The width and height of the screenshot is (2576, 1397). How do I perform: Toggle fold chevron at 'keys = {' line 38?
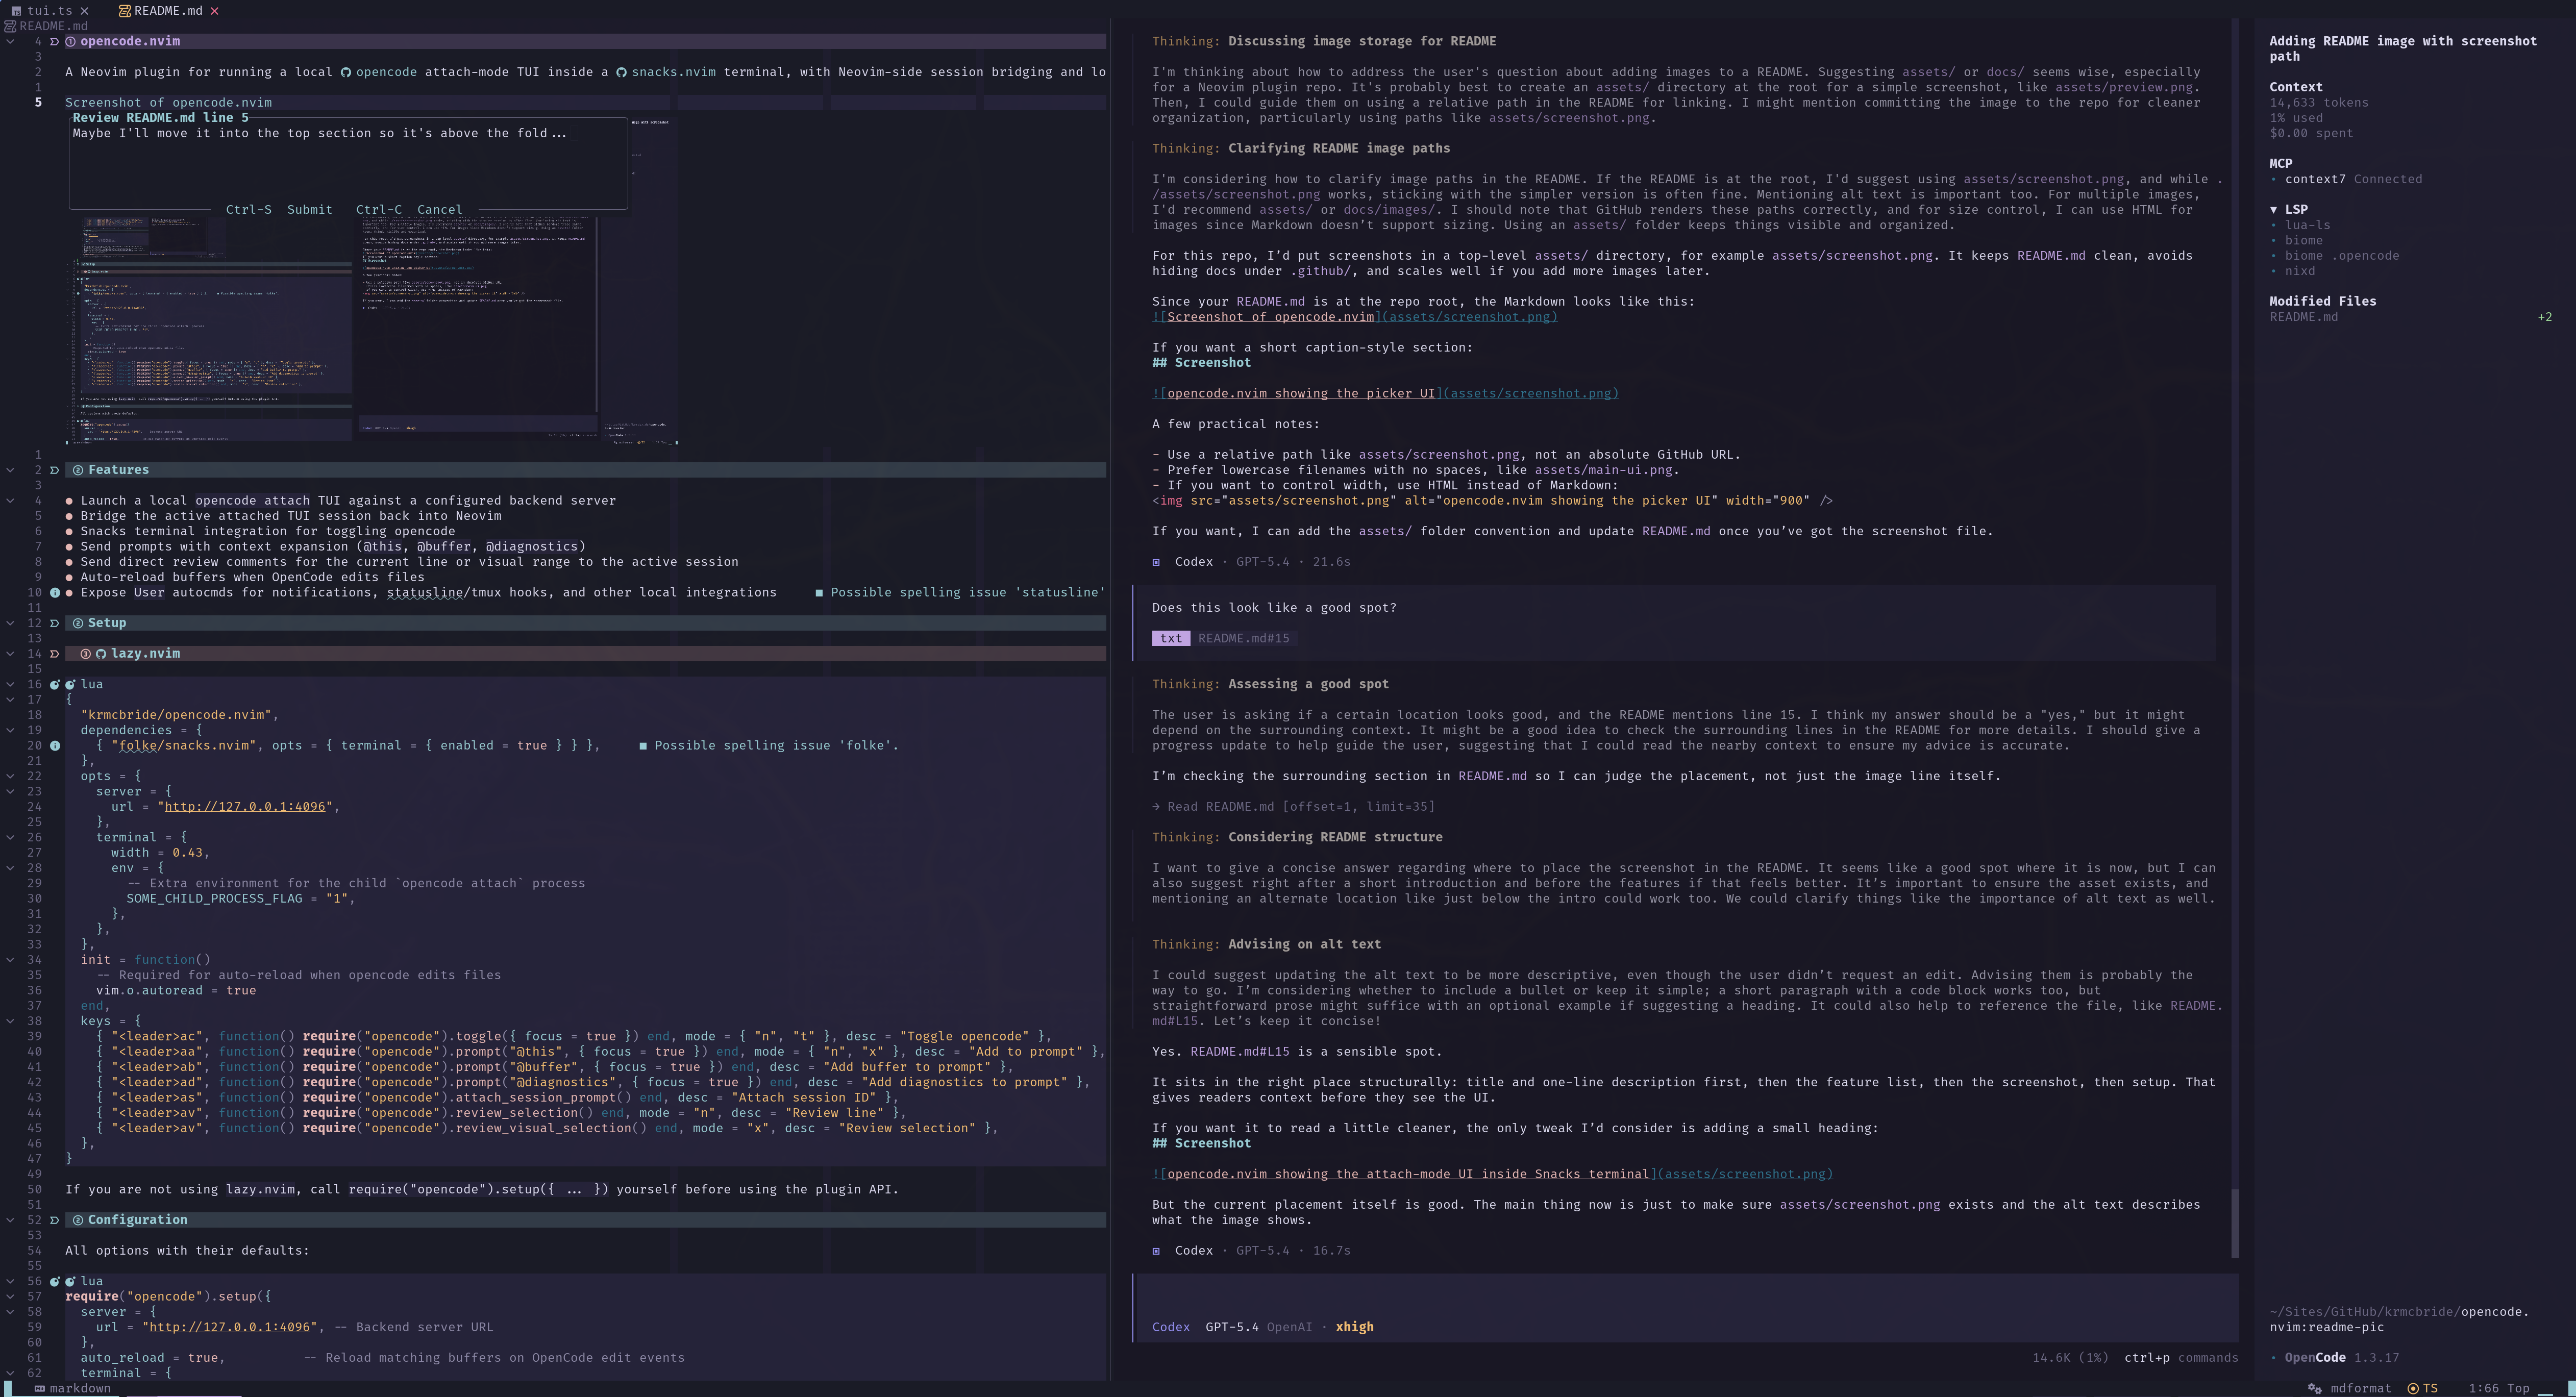click(x=10, y=1021)
